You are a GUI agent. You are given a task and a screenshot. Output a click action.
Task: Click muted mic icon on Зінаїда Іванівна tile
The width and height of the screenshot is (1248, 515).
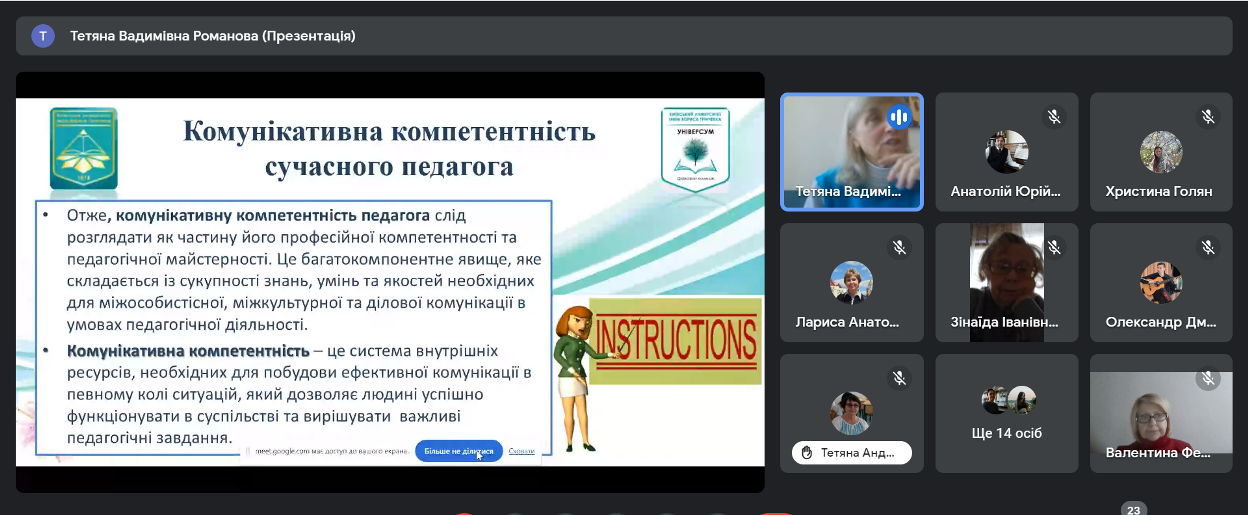(1053, 247)
